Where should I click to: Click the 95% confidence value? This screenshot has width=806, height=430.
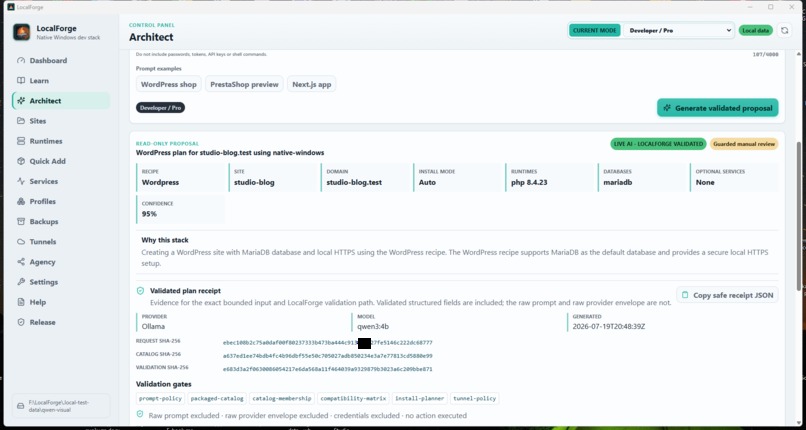pyautogui.click(x=149, y=214)
